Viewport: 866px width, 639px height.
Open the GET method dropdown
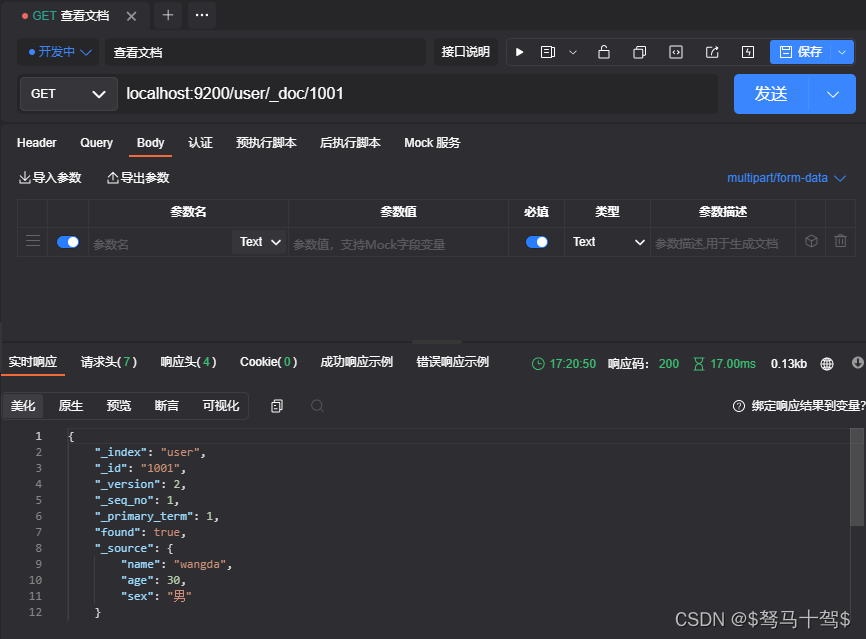[x=68, y=94]
